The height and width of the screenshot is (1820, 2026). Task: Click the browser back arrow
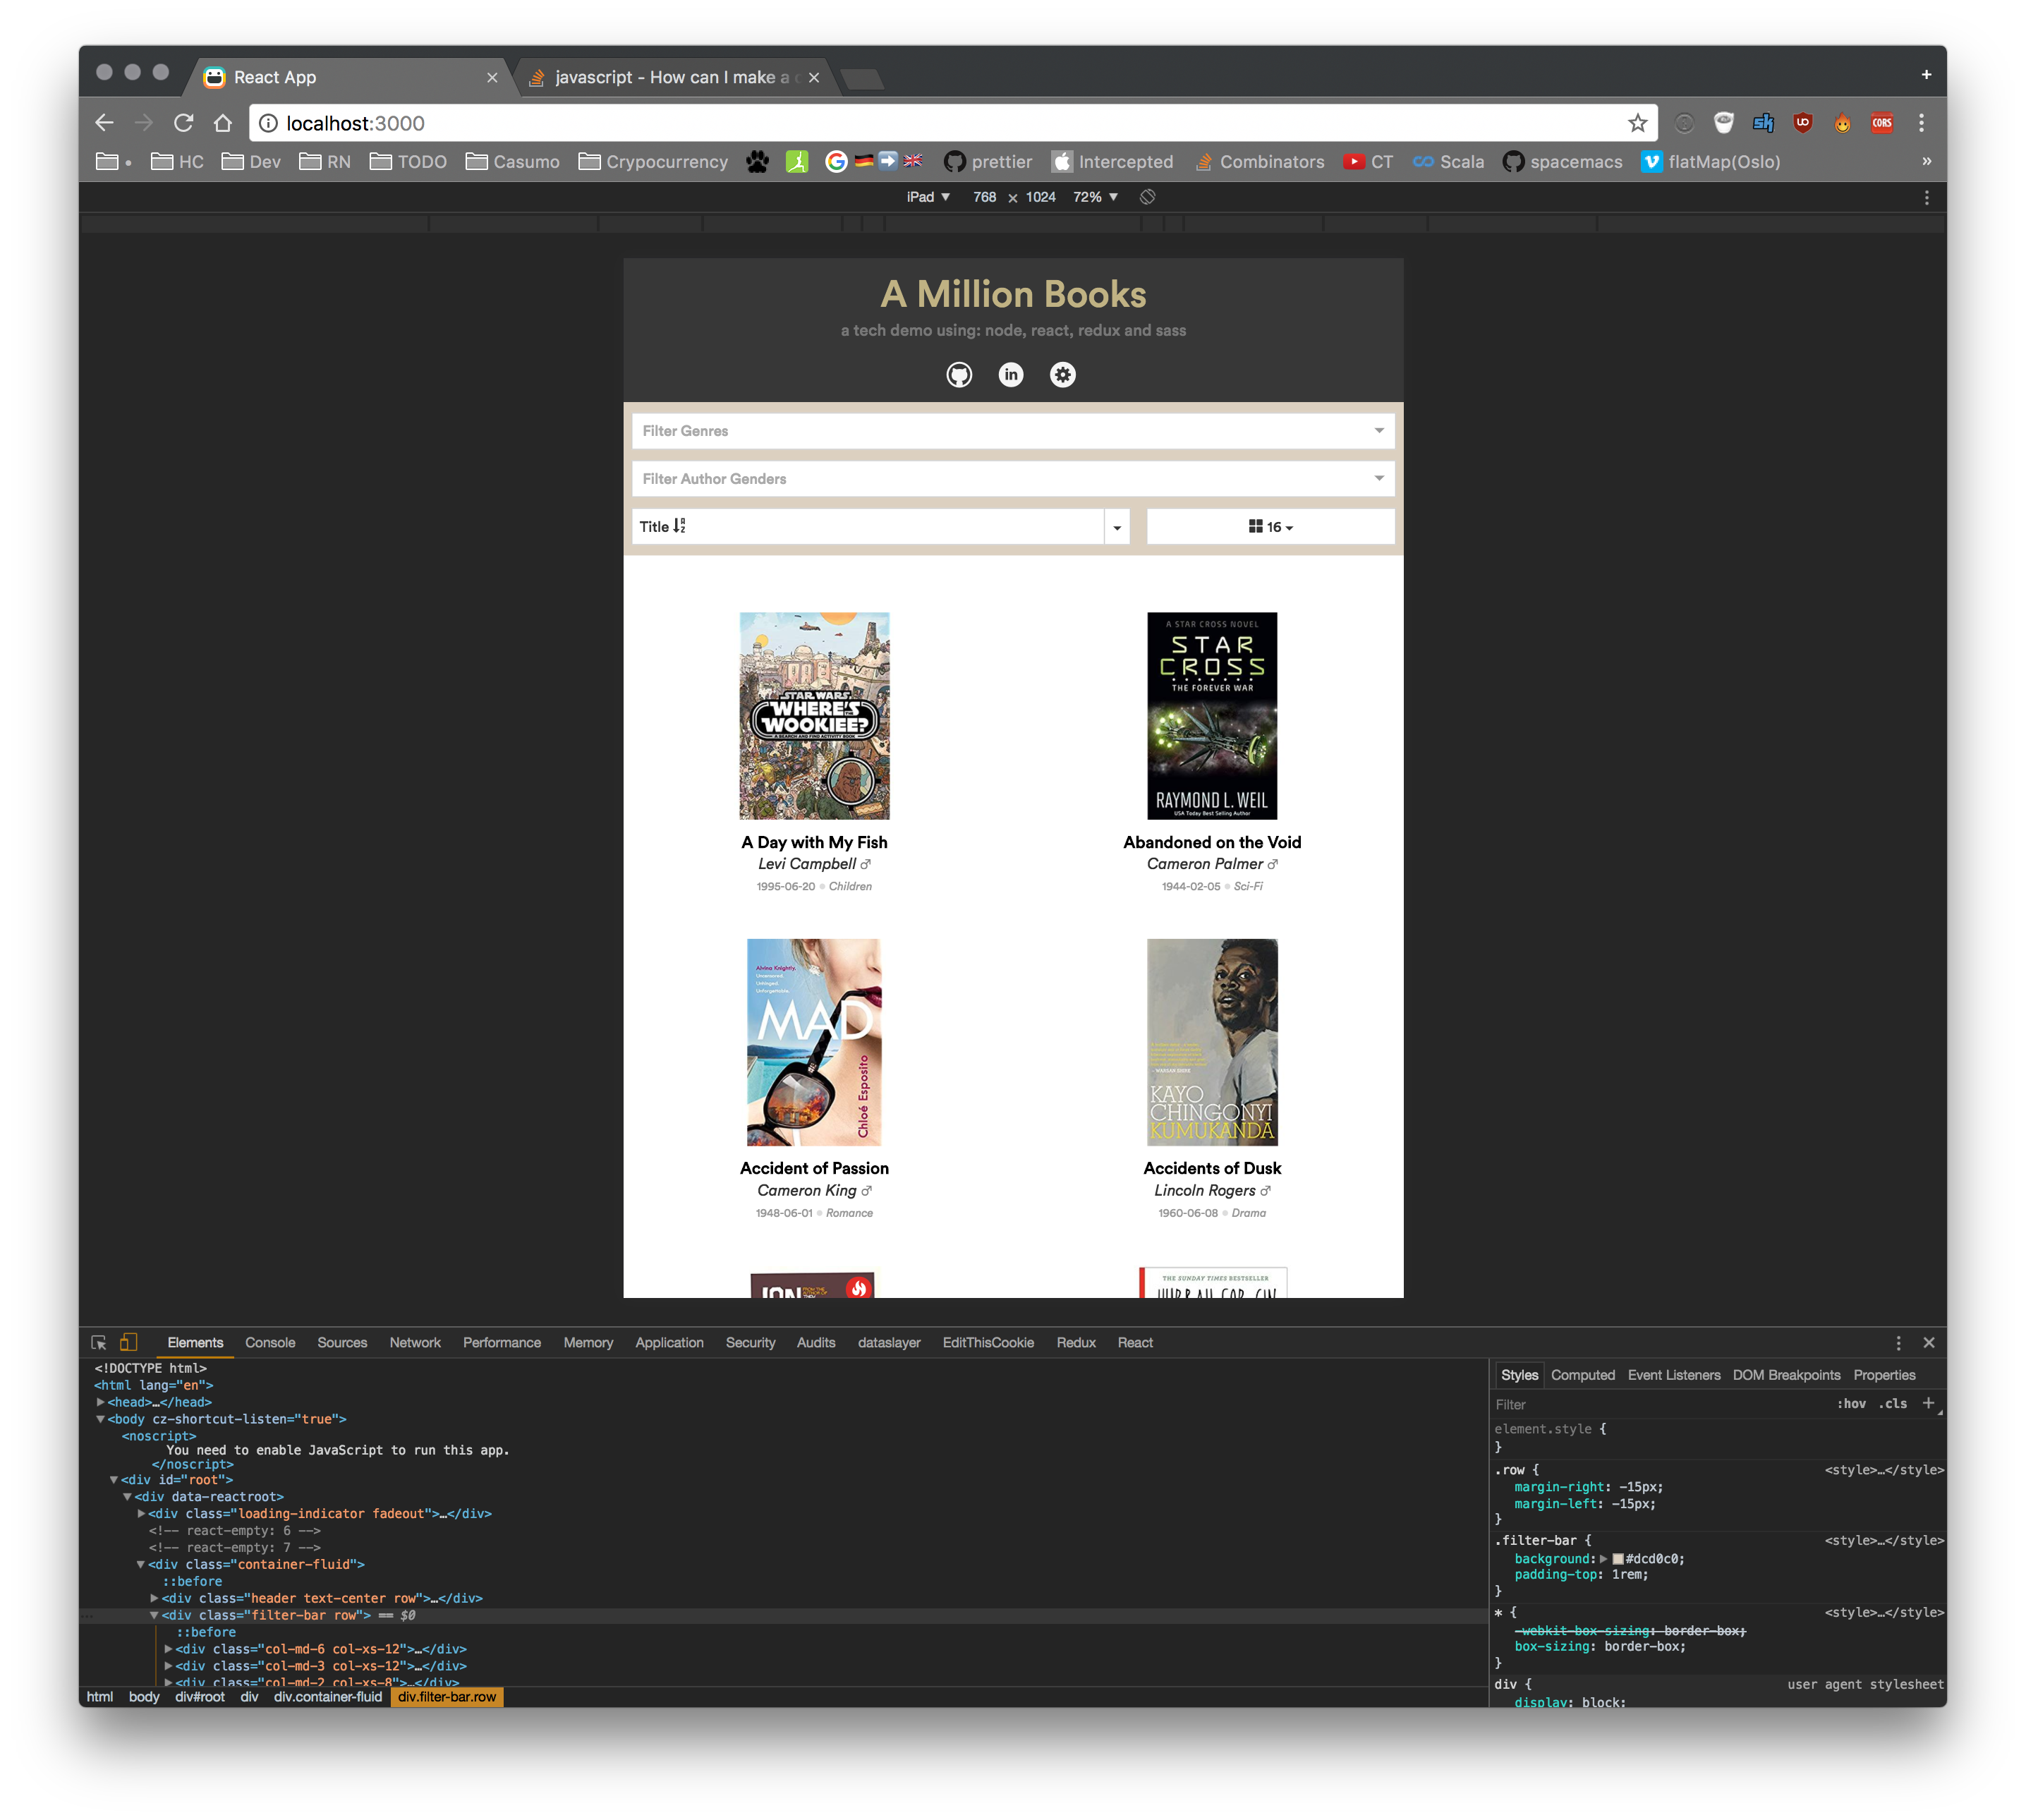click(x=105, y=123)
